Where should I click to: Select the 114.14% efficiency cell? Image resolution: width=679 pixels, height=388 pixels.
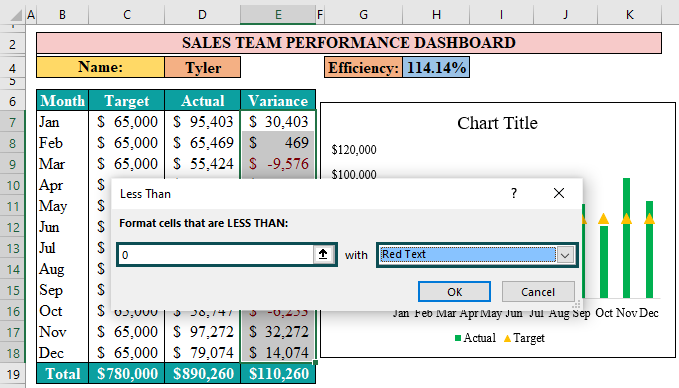[436, 68]
